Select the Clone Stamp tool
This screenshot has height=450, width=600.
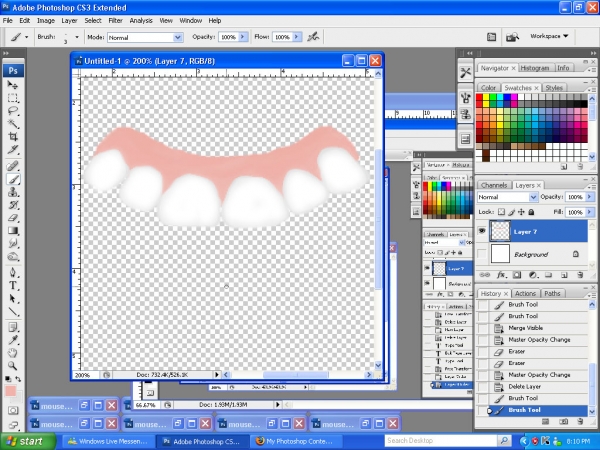pyautogui.click(x=13, y=192)
